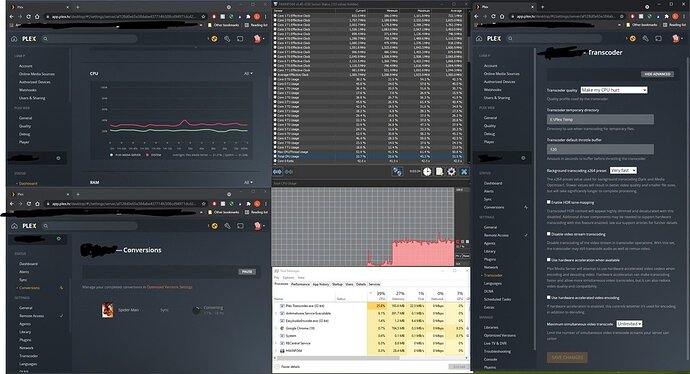690x374 pixels.
Task: Click back arrow in CPU dashboard browser window
Action: [x=12, y=16]
